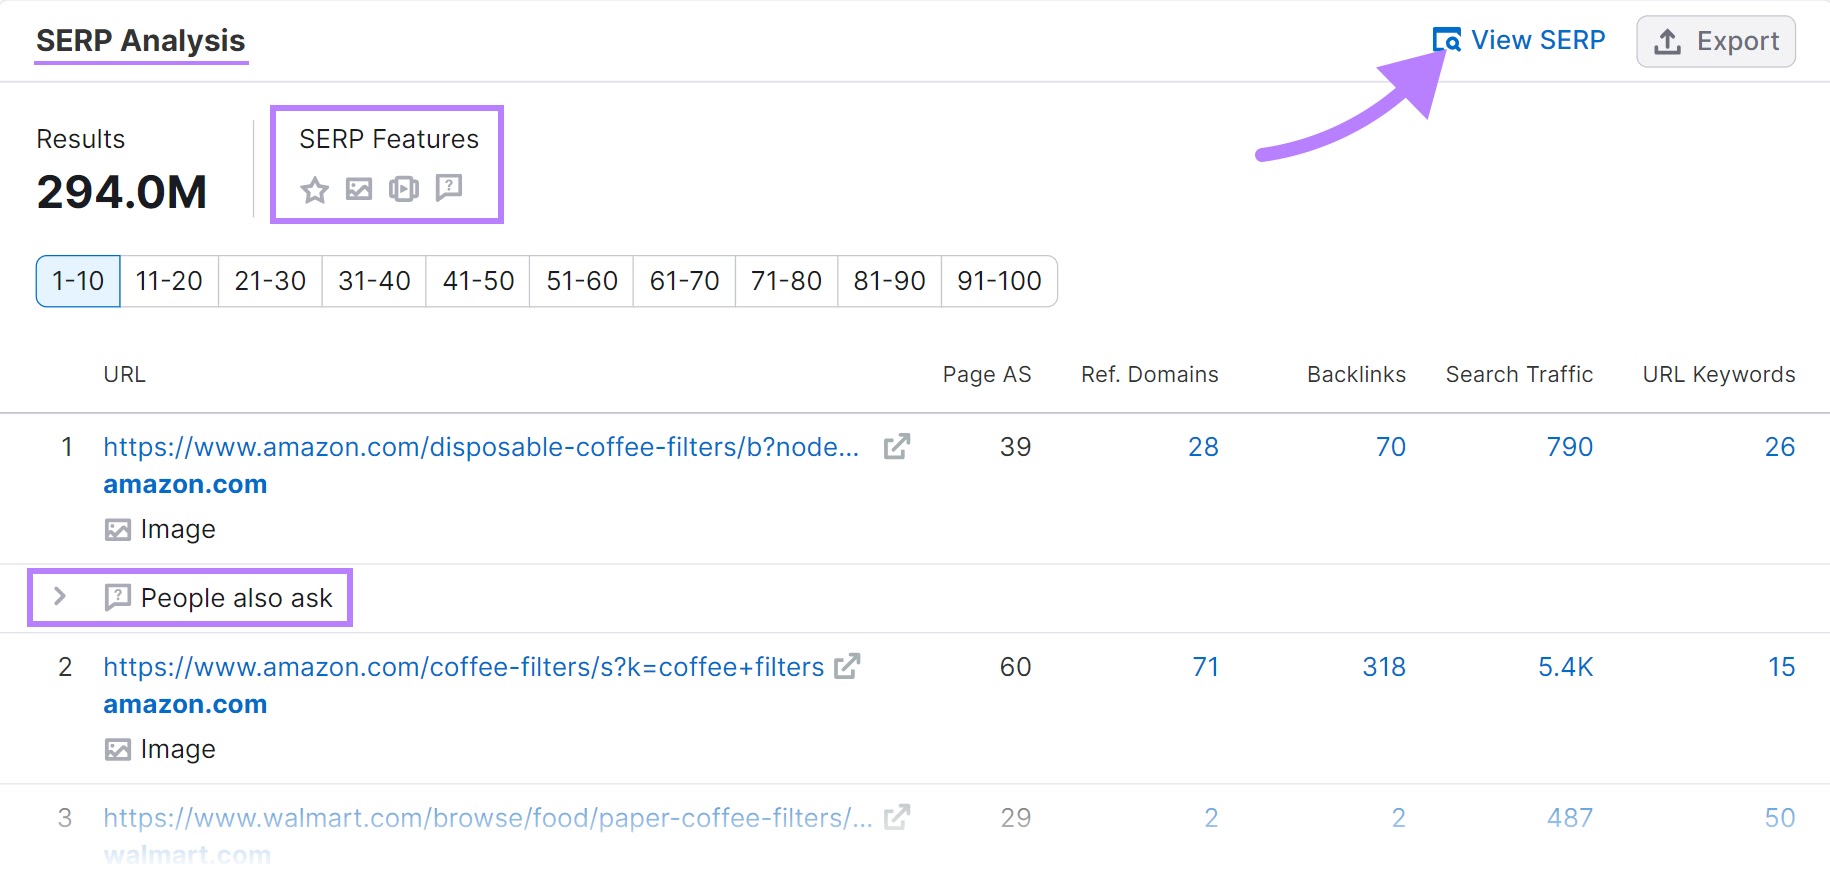Click the SERP Analysis heading tab
This screenshot has height=882, width=1830.
(x=141, y=41)
